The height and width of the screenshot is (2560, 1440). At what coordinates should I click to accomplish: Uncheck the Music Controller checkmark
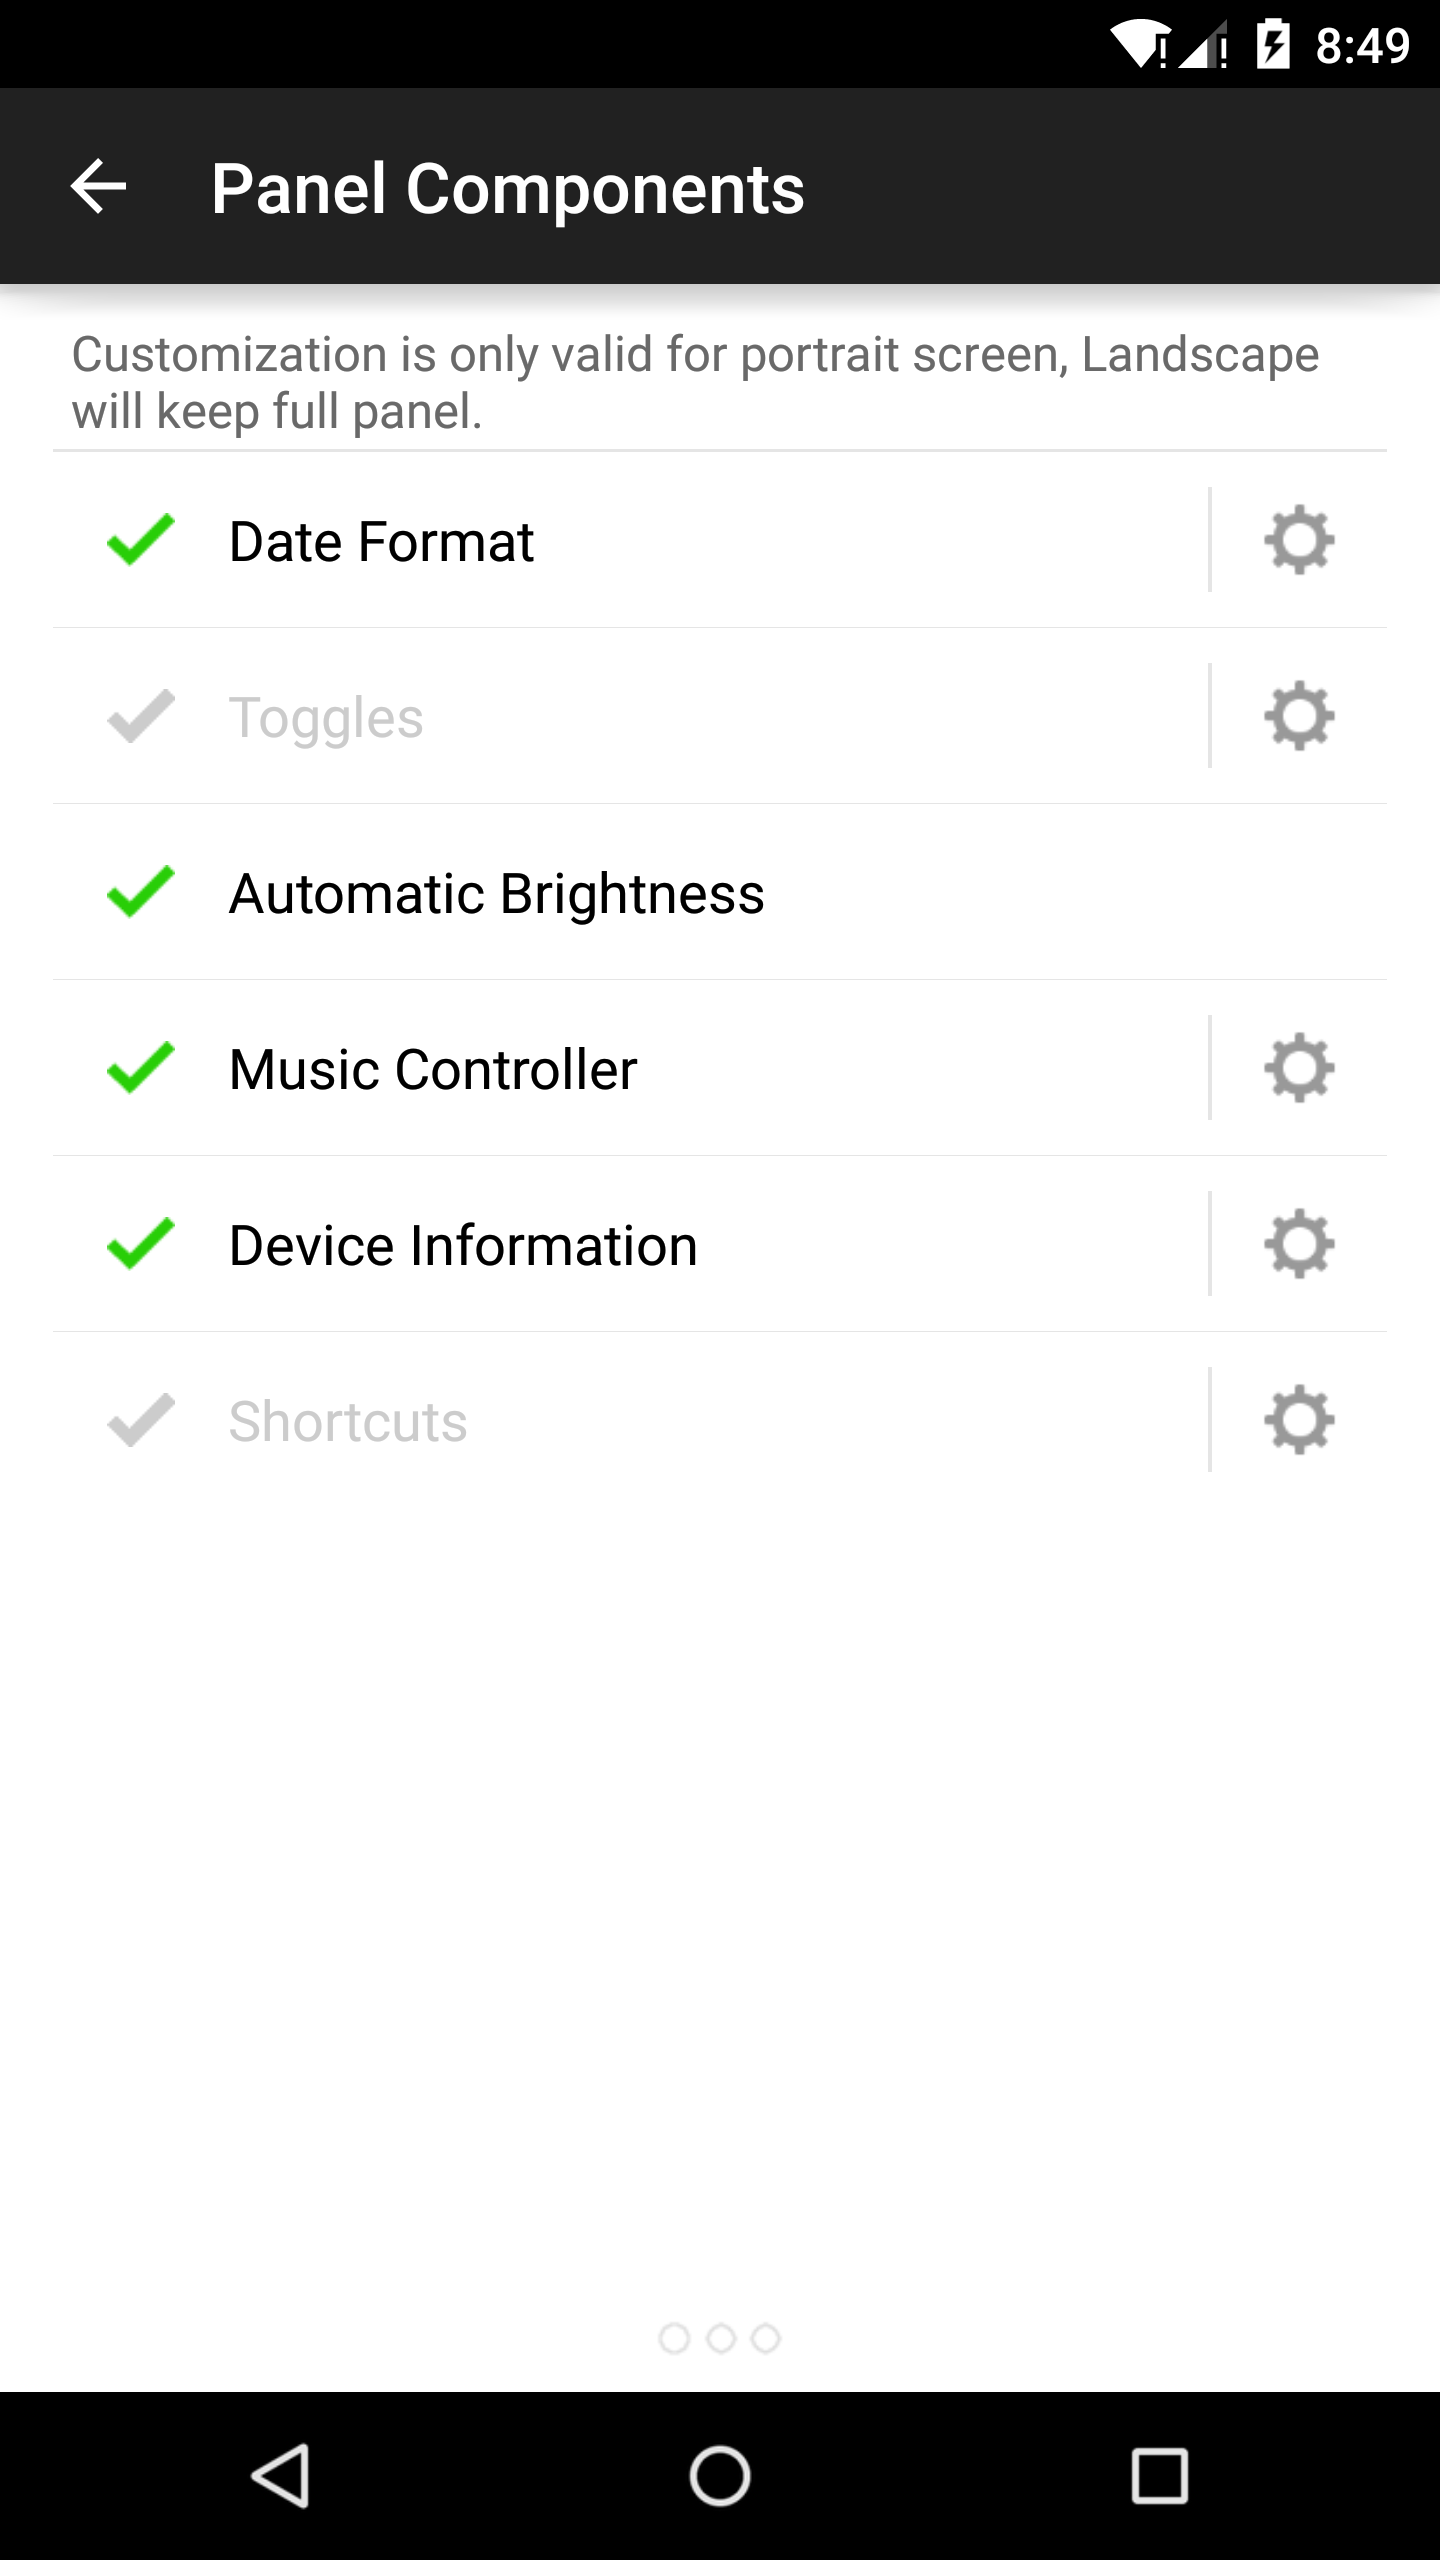141,1068
